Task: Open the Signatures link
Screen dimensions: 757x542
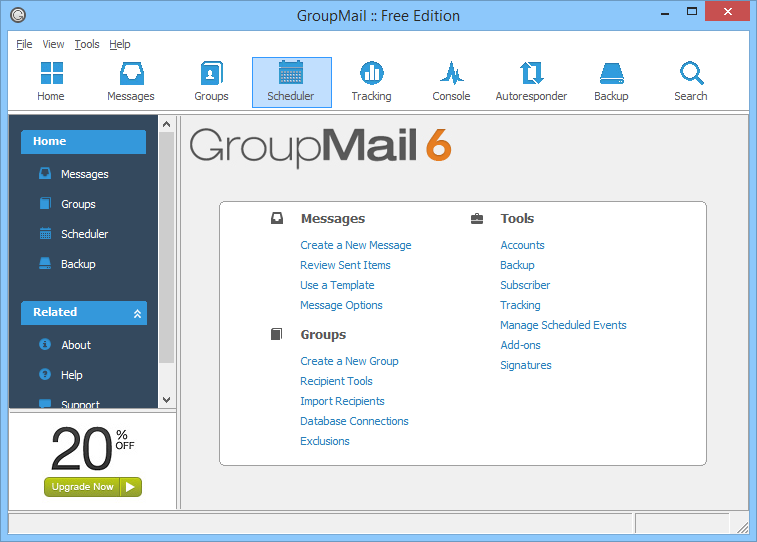Action: [x=526, y=365]
